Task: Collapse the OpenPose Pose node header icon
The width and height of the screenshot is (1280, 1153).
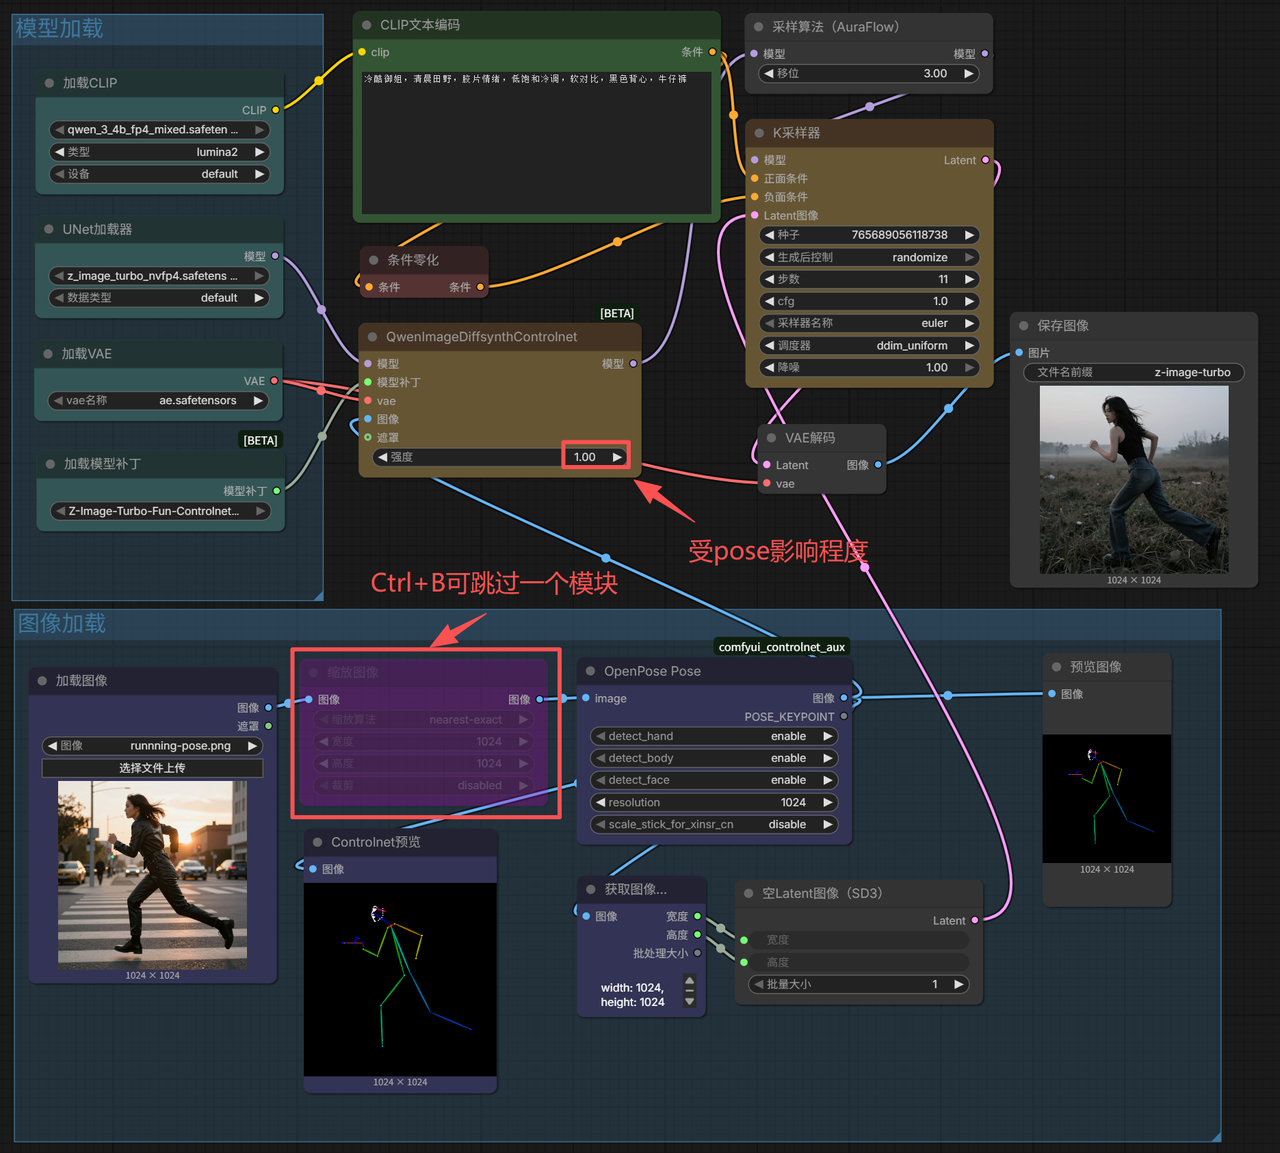Action: point(589,671)
